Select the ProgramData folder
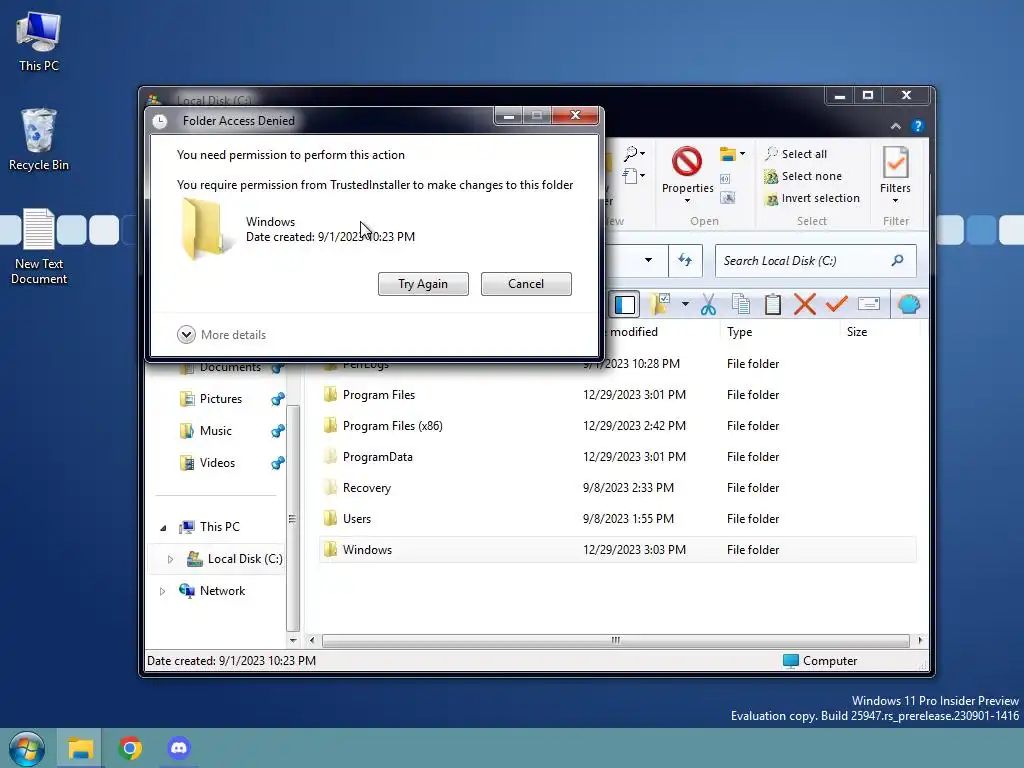The image size is (1024, 768). pos(618,457)
